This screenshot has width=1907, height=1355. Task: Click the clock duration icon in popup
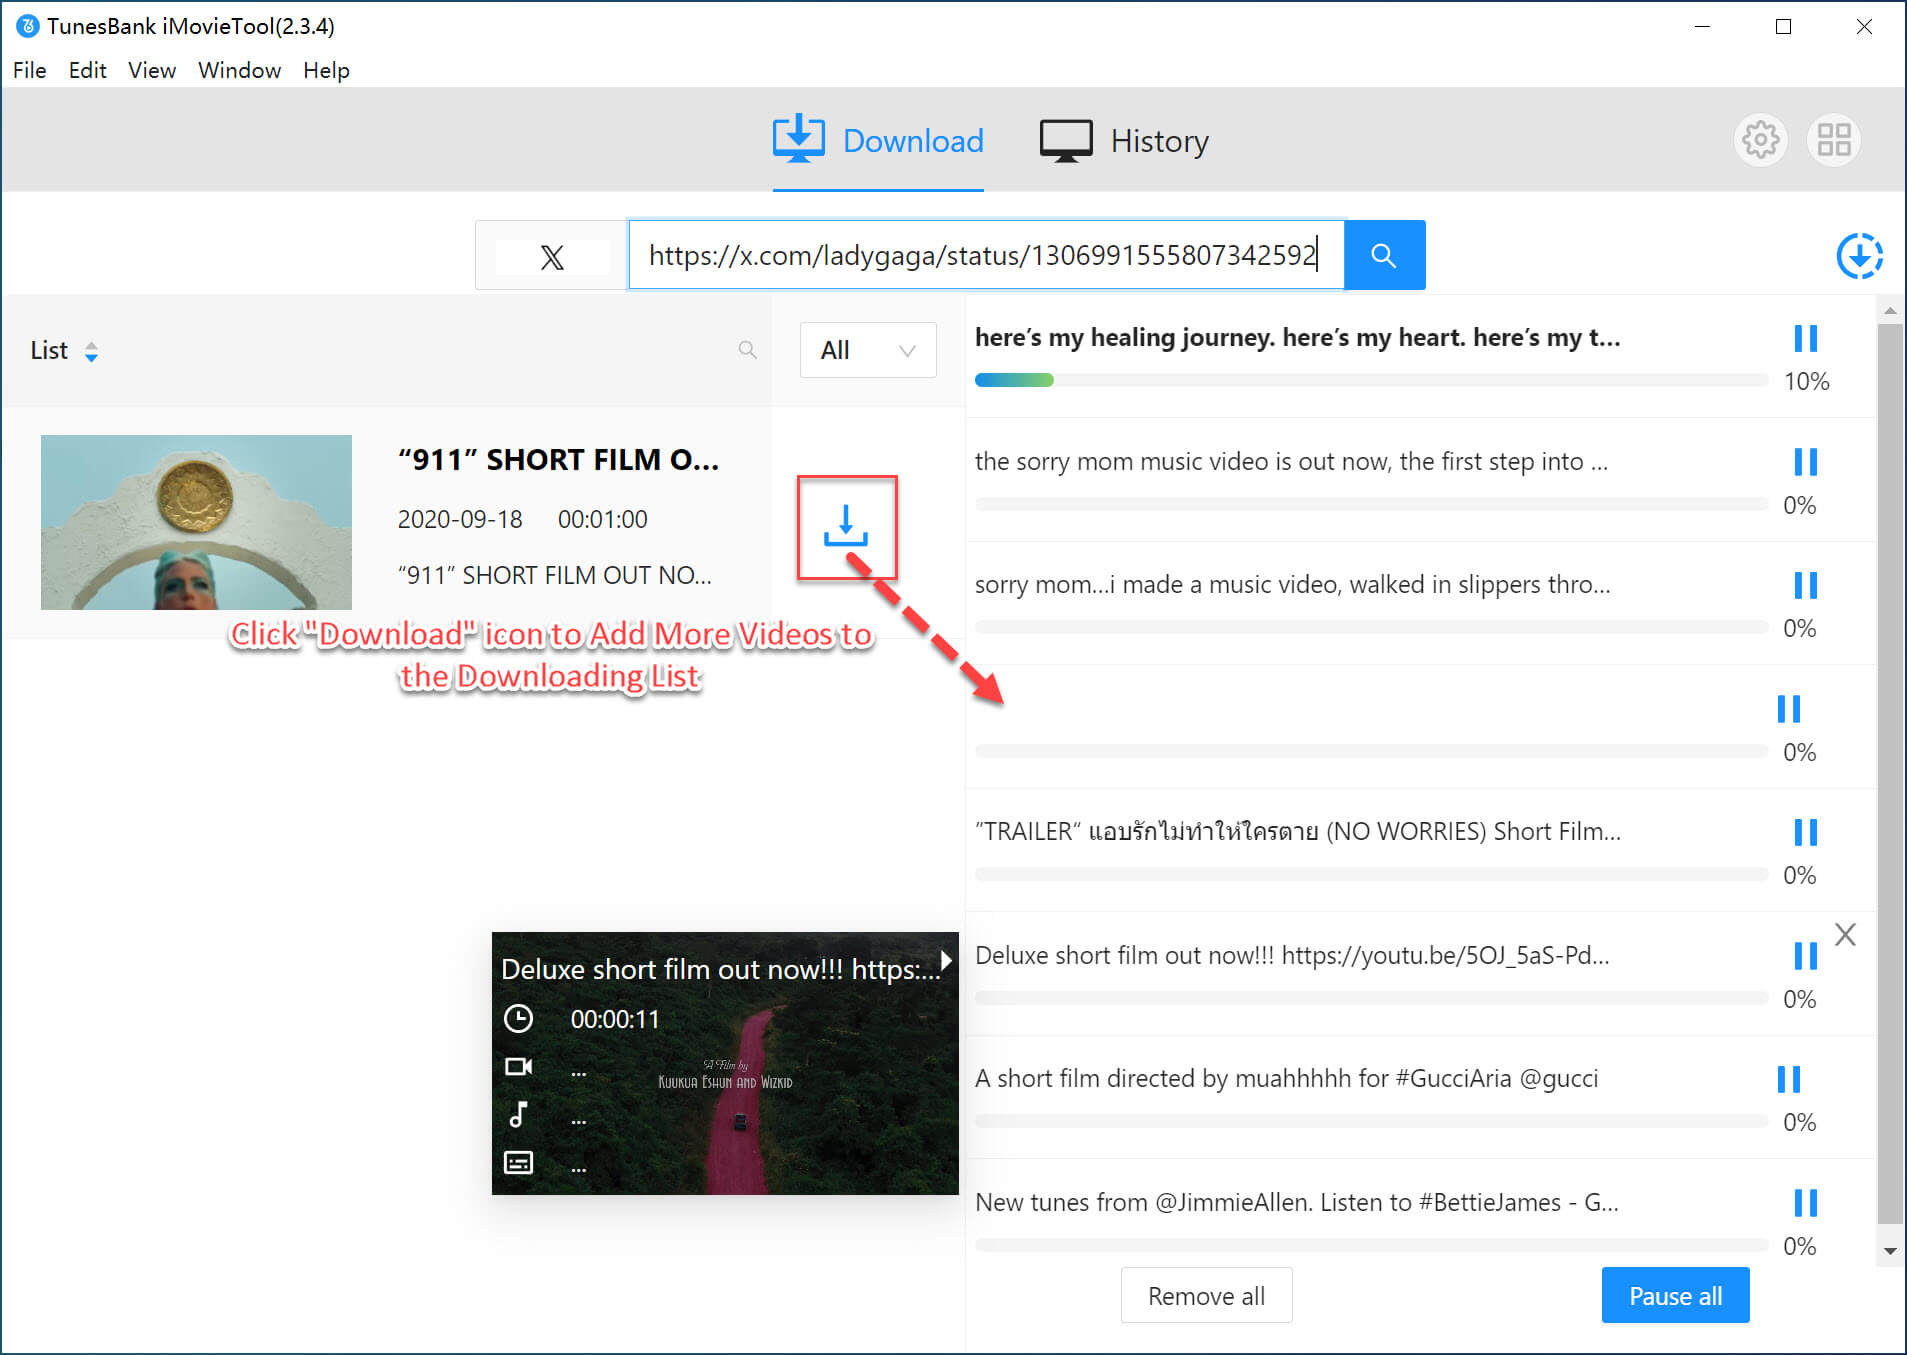pos(518,1019)
